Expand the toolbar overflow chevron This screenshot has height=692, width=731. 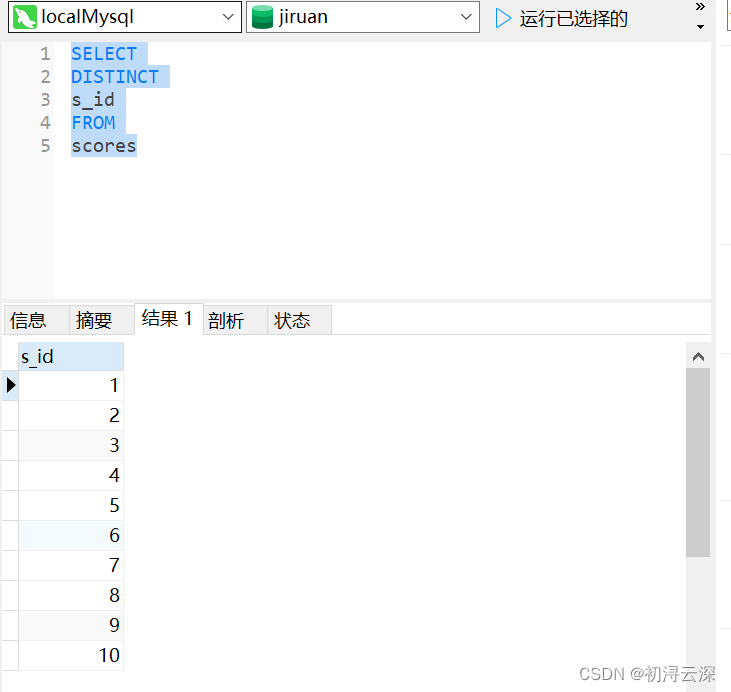point(700,7)
